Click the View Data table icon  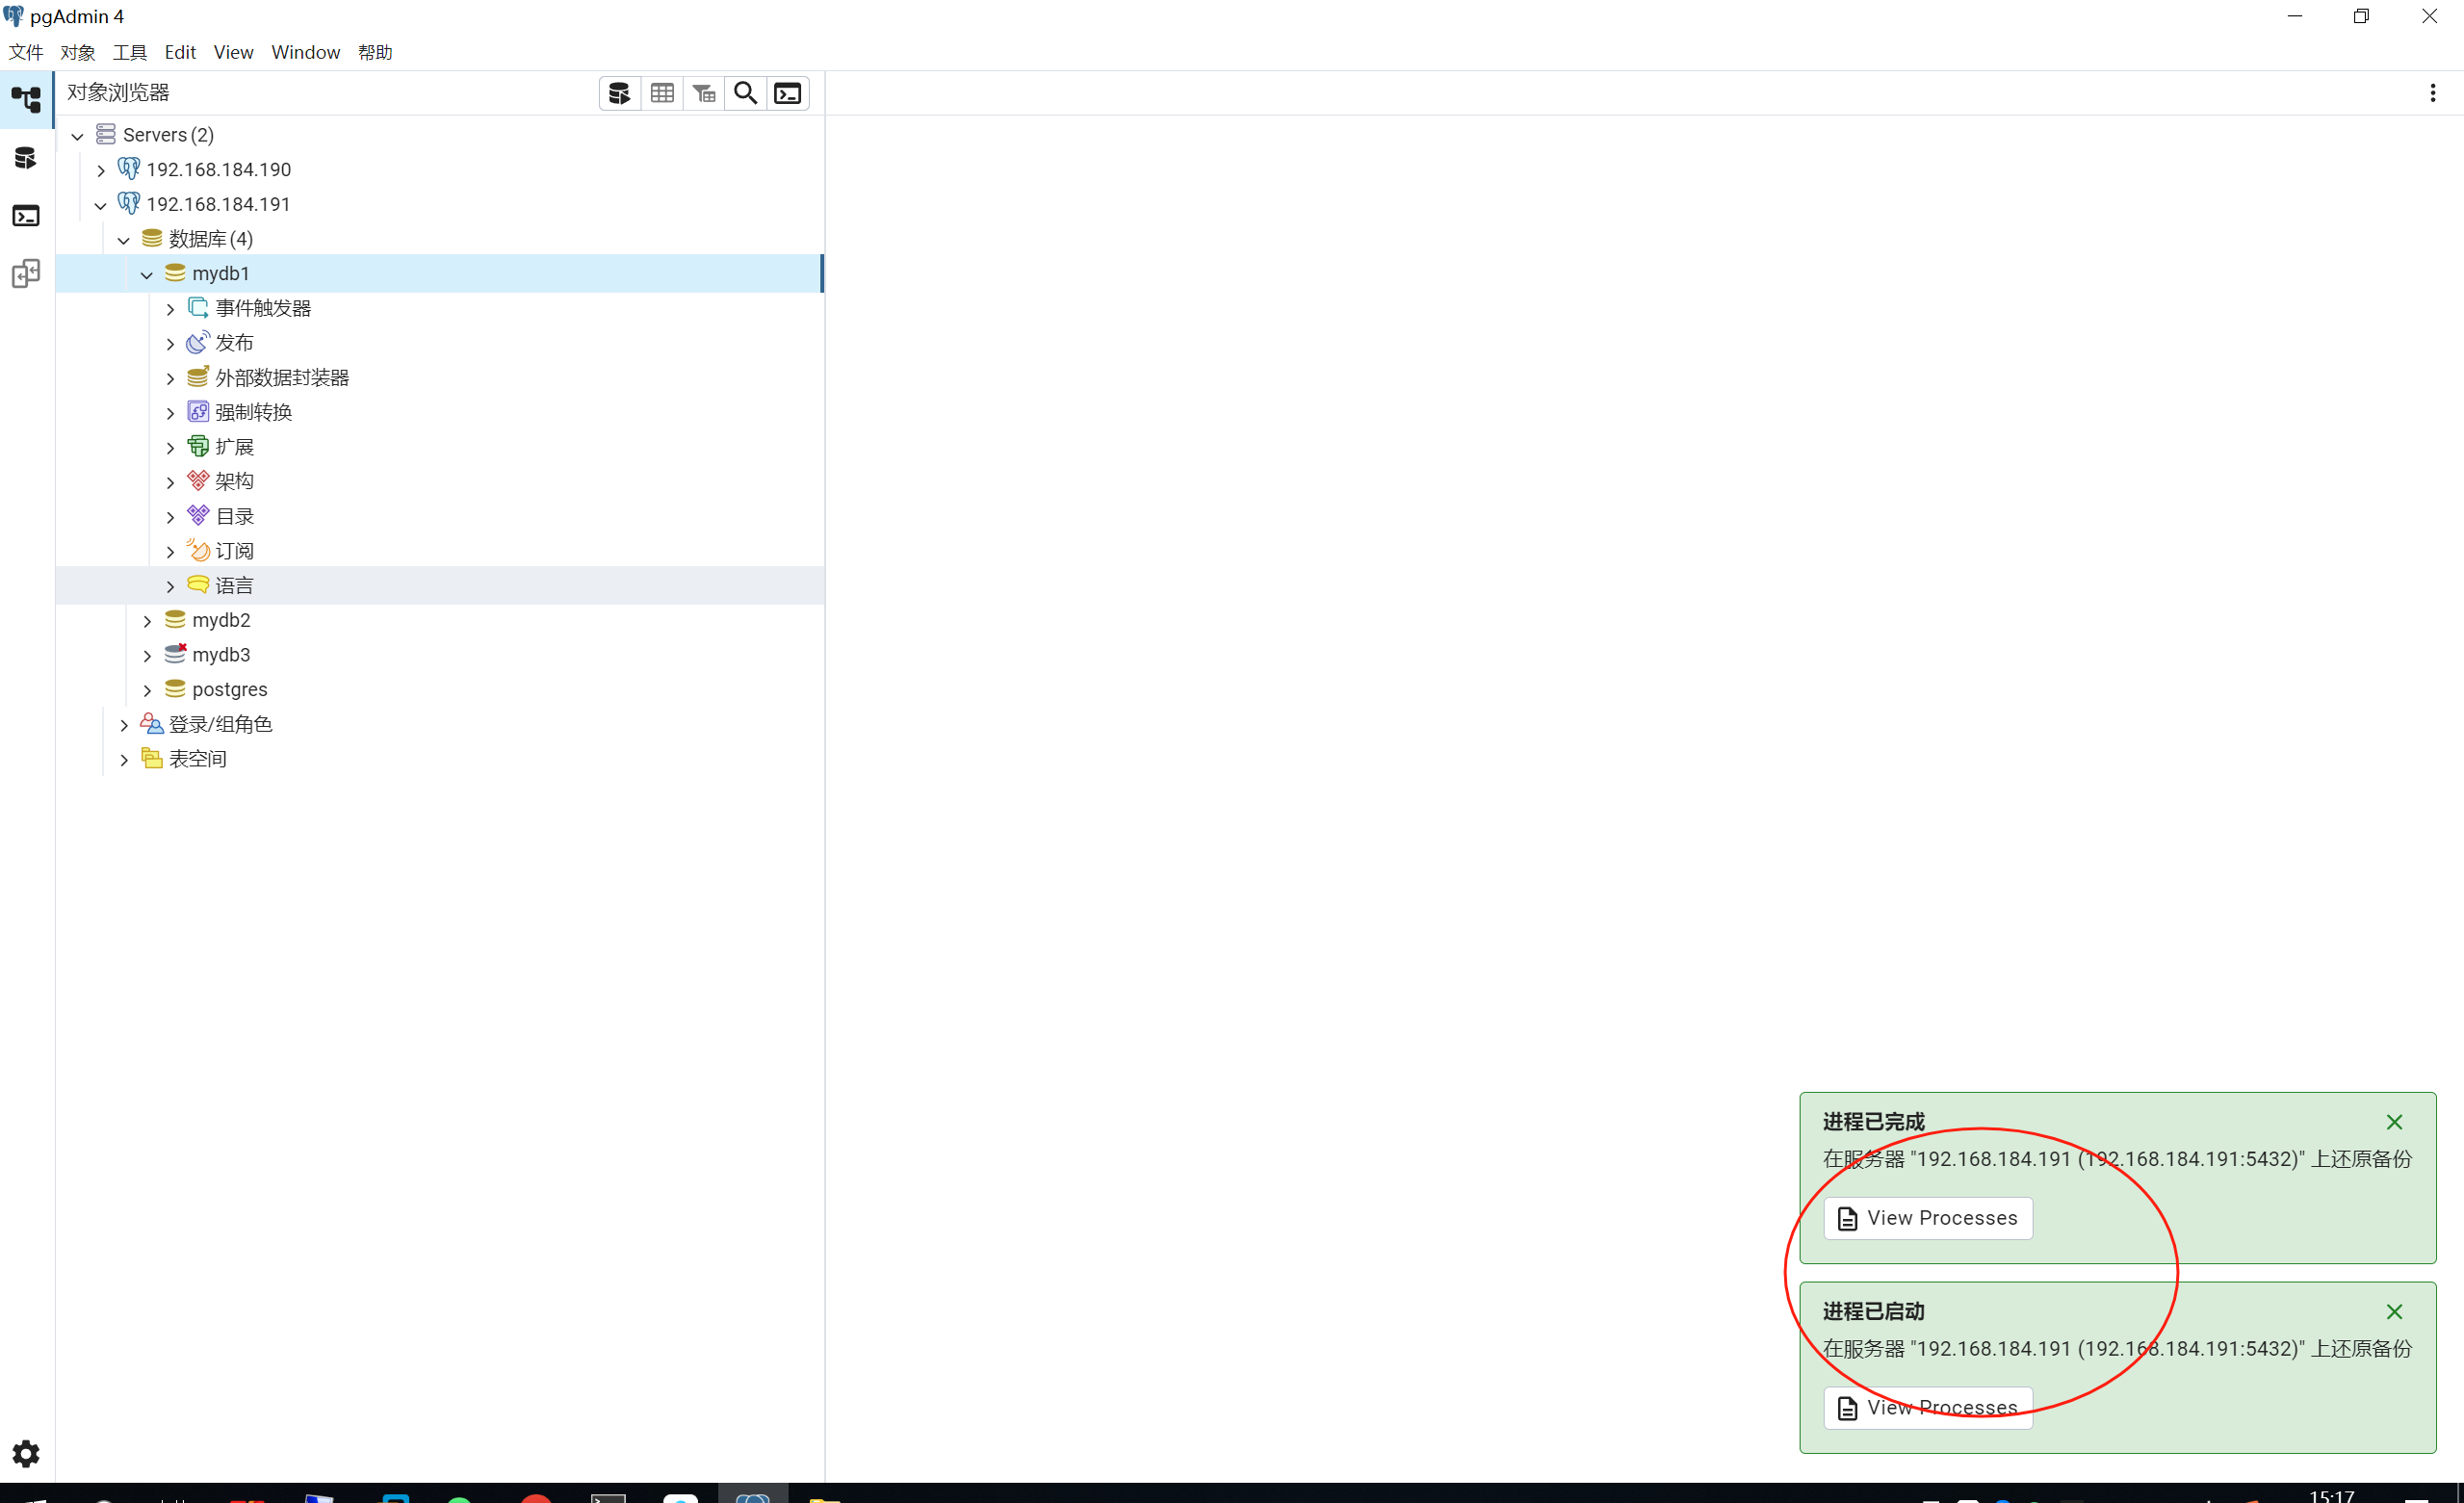pyautogui.click(x=662, y=93)
